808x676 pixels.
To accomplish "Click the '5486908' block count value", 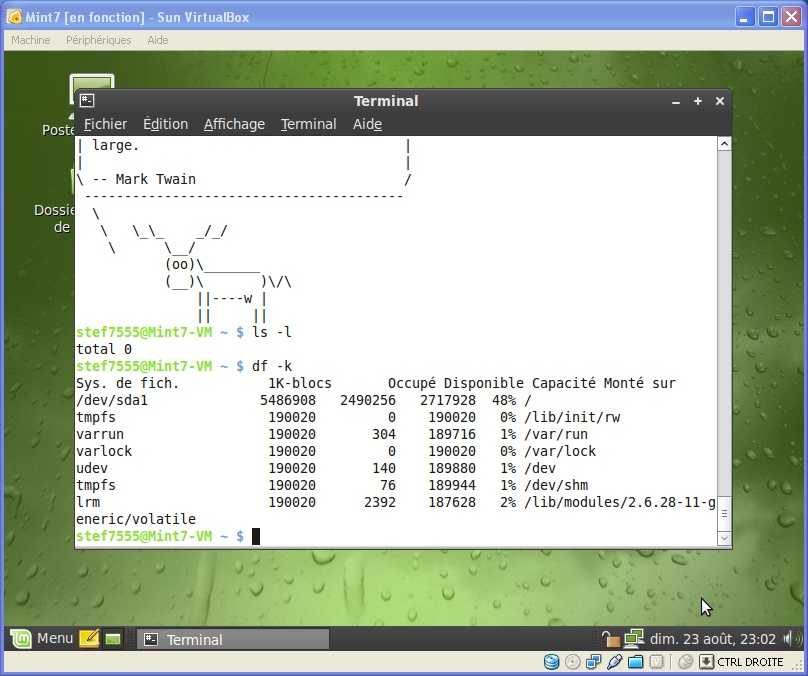I will pos(288,400).
